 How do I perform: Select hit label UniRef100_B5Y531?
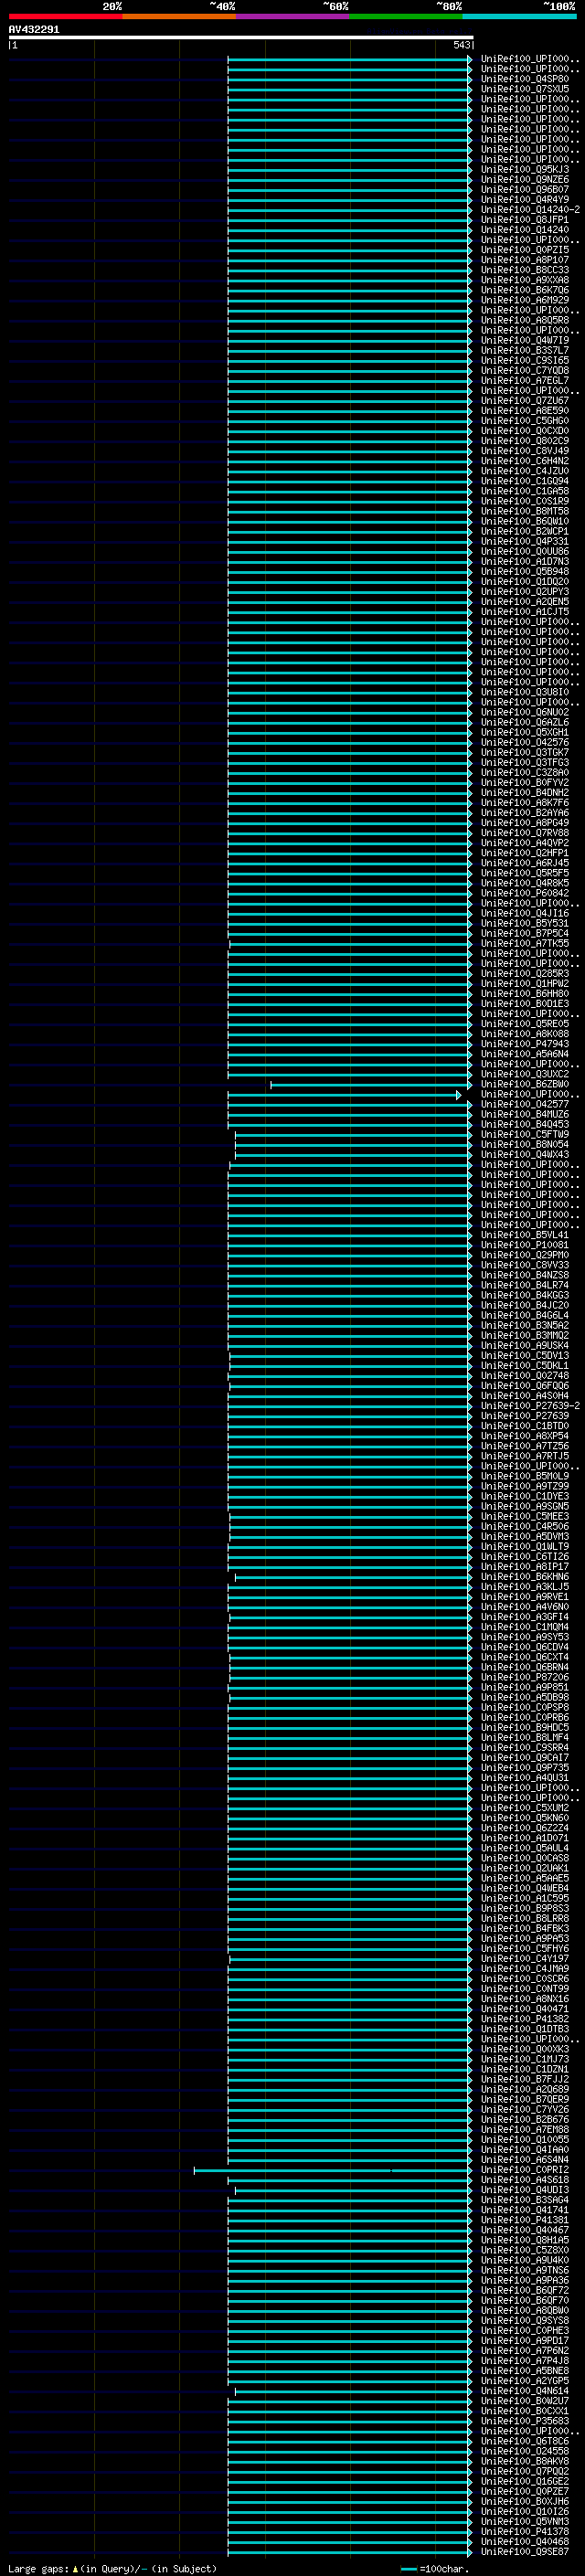[x=525, y=923]
